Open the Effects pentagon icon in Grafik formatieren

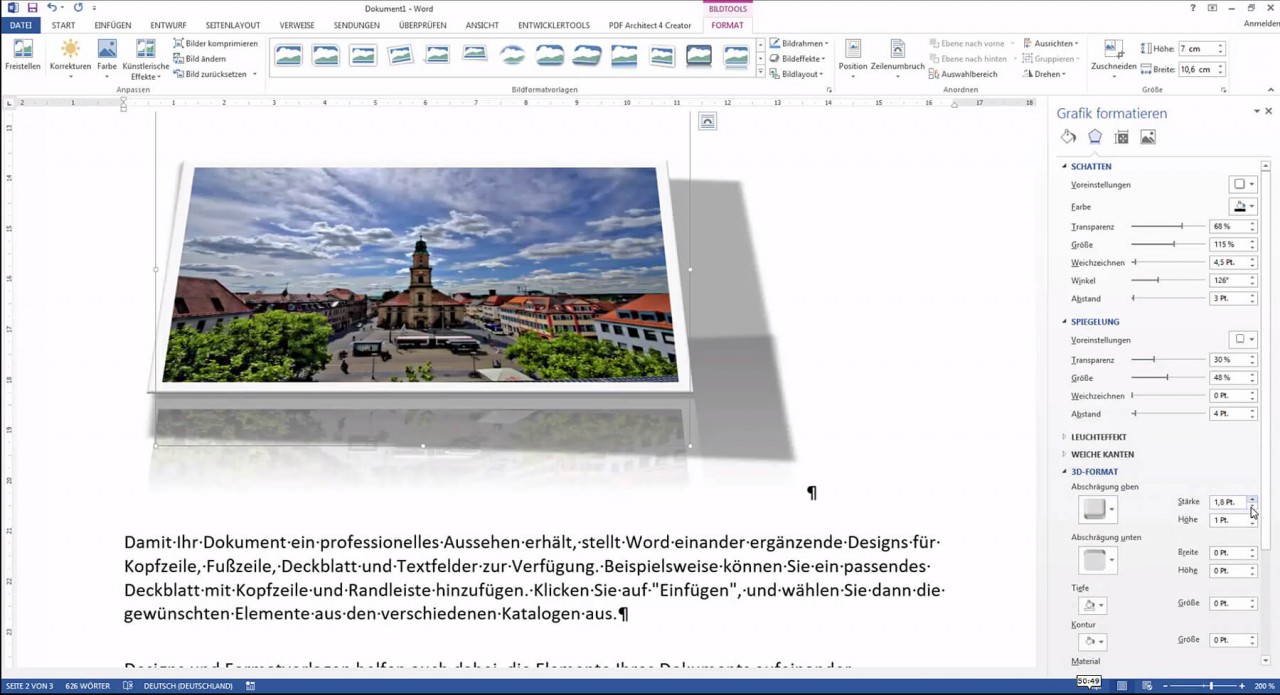point(1094,136)
